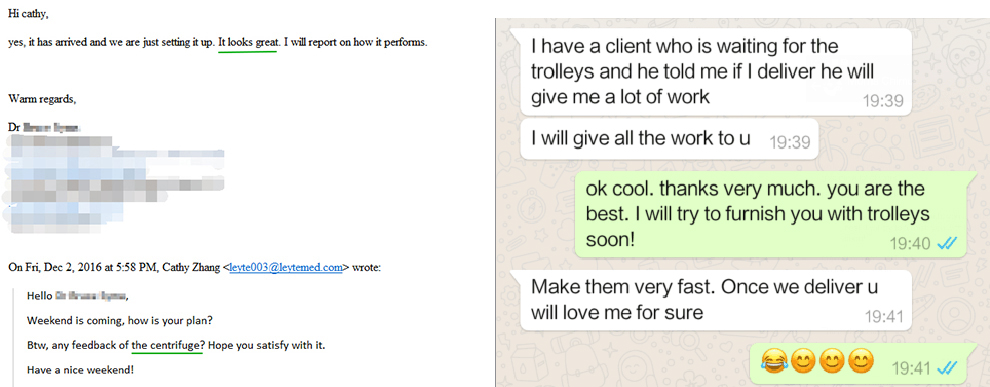Select the green 'ok cool. thanks very much' message

click(x=770, y=214)
